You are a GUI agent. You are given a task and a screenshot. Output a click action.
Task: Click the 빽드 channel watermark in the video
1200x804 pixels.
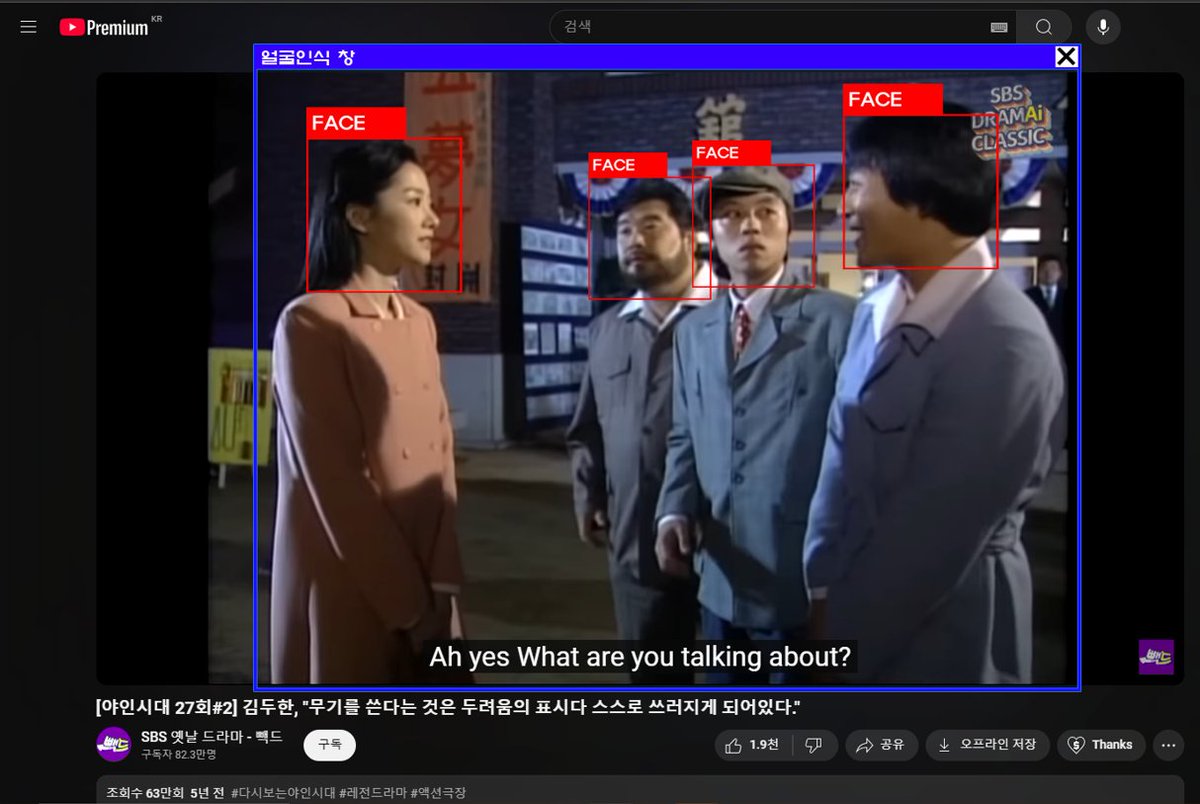(x=1156, y=657)
